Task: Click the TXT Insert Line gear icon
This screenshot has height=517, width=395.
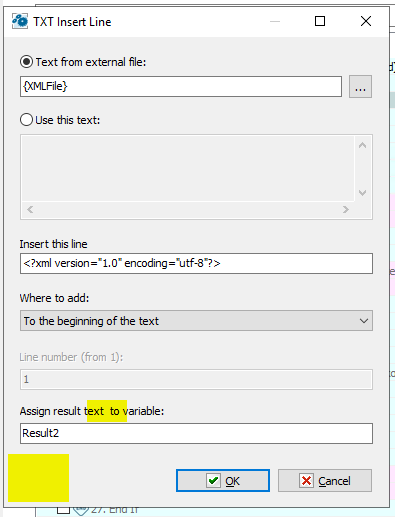Action: click(x=20, y=21)
